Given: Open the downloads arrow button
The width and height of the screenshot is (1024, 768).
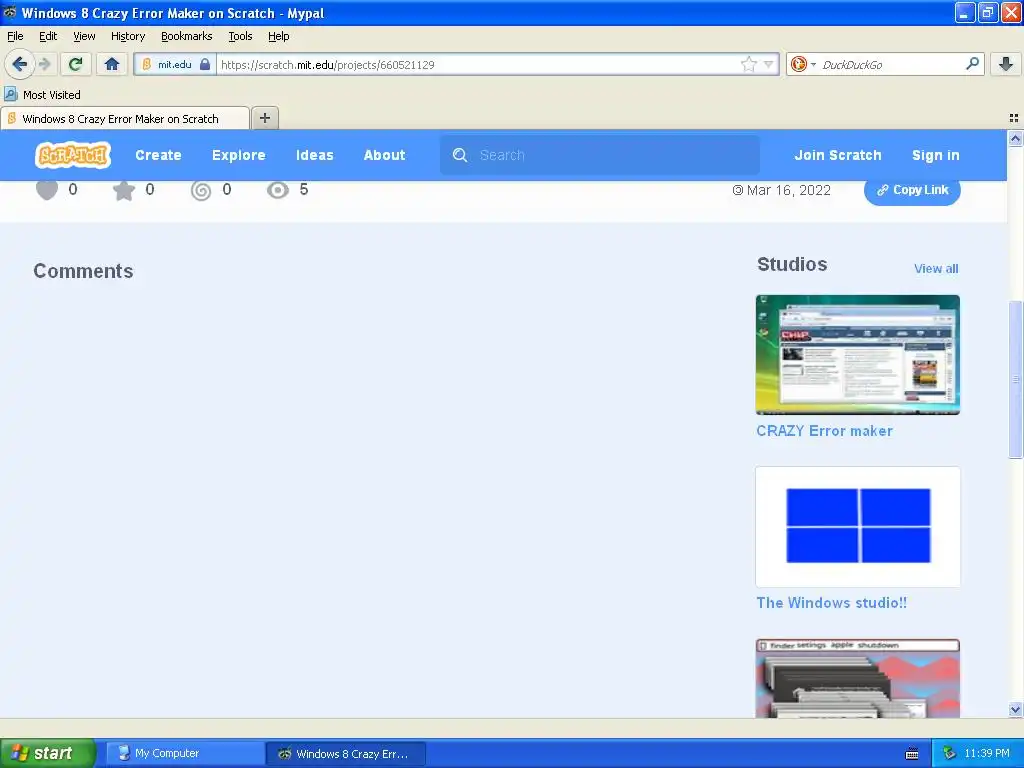Looking at the screenshot, I should 1006,64.
